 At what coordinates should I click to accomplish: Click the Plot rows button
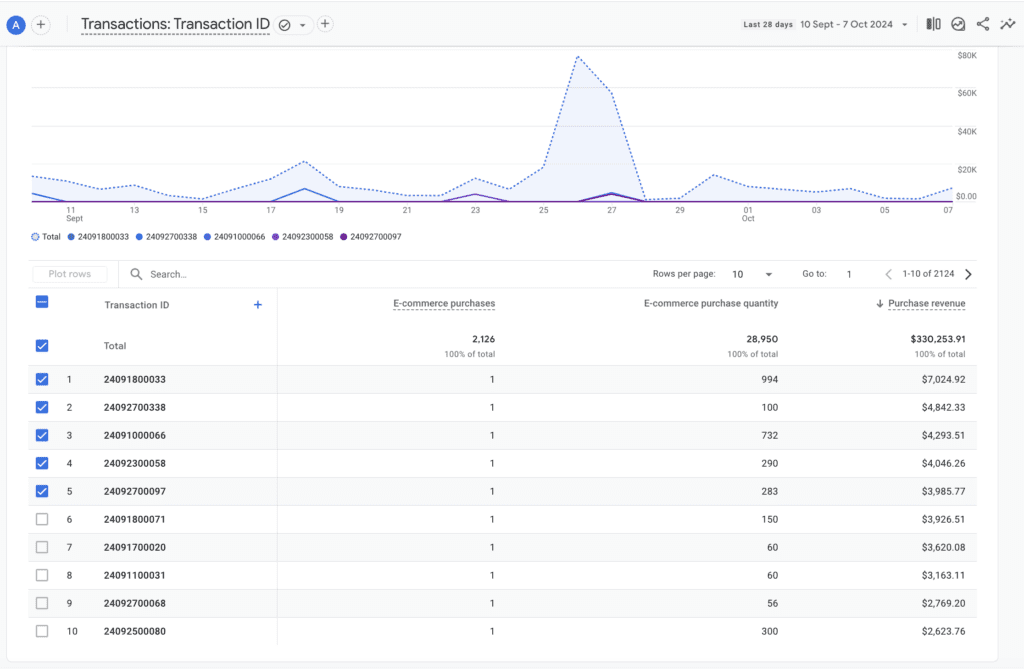70,274
